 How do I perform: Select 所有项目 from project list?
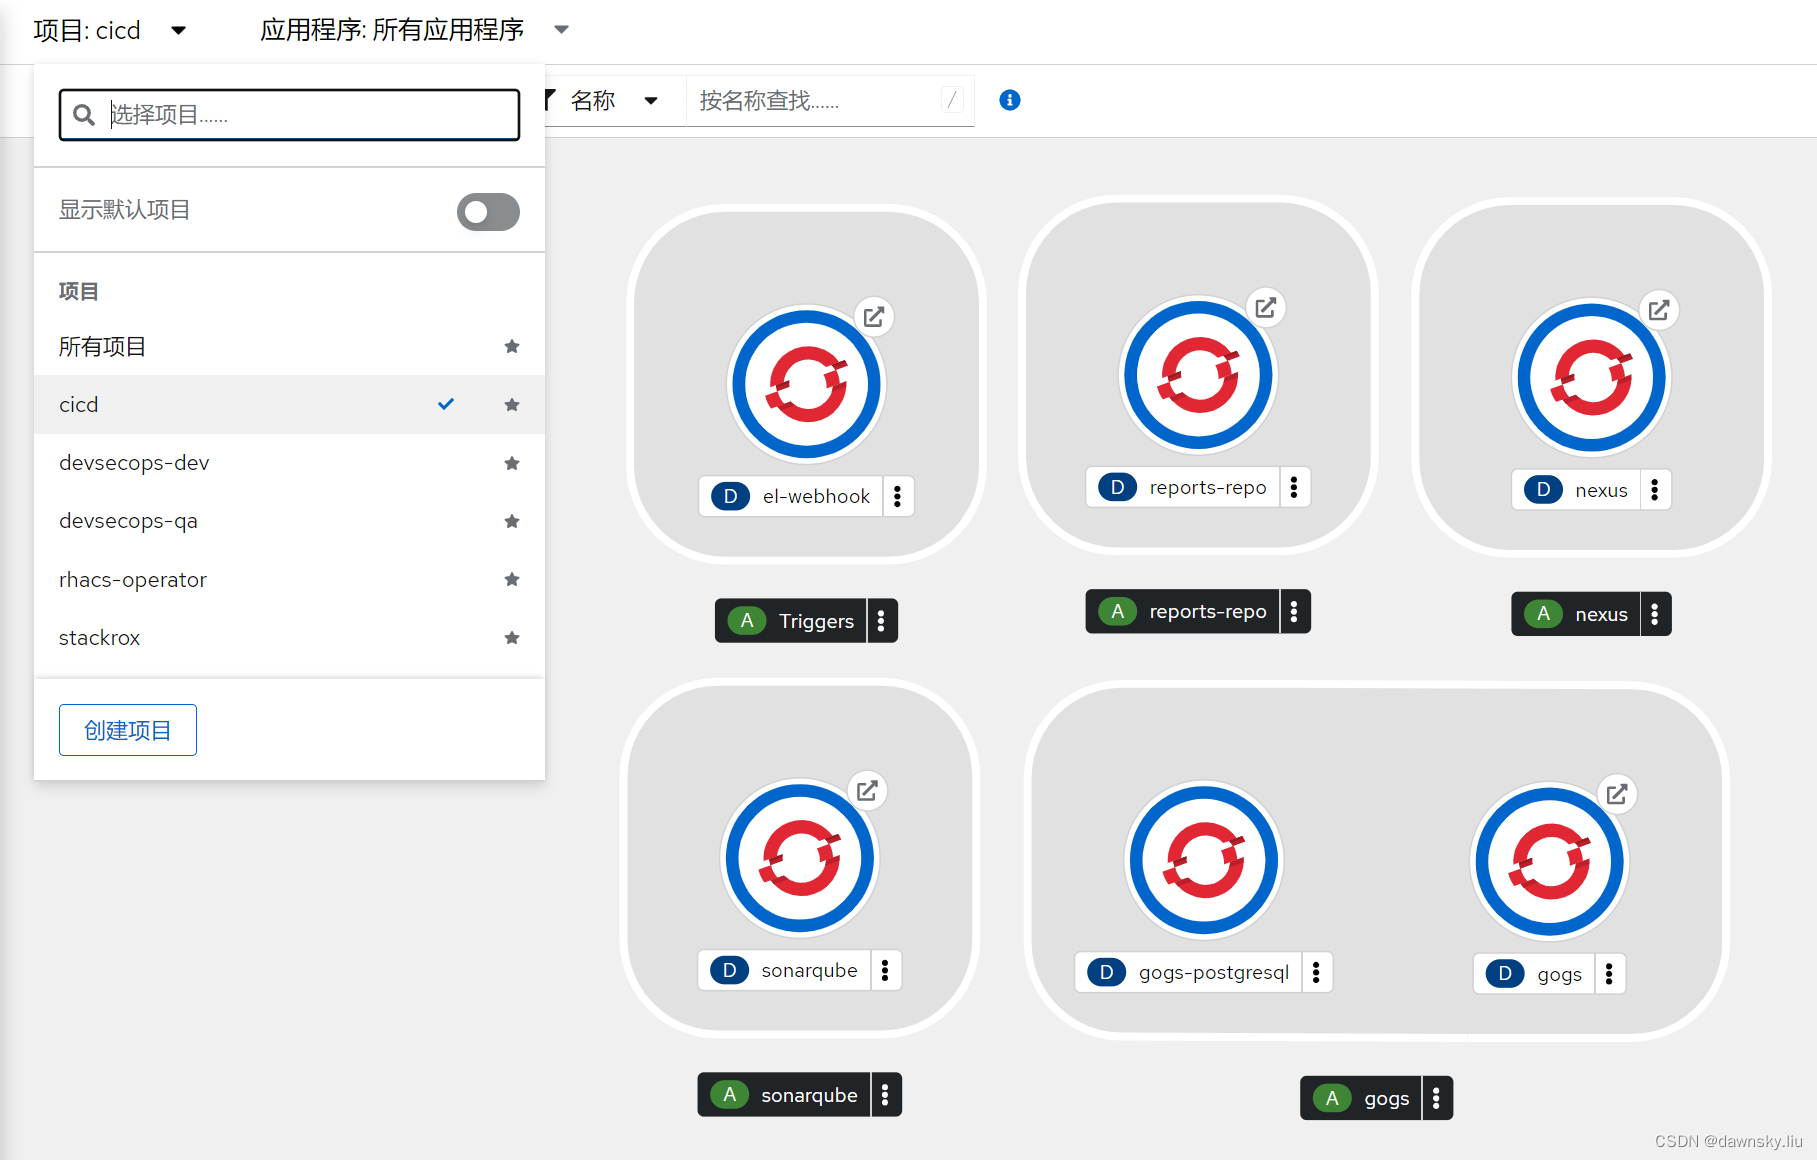click(x=289, y=347)
